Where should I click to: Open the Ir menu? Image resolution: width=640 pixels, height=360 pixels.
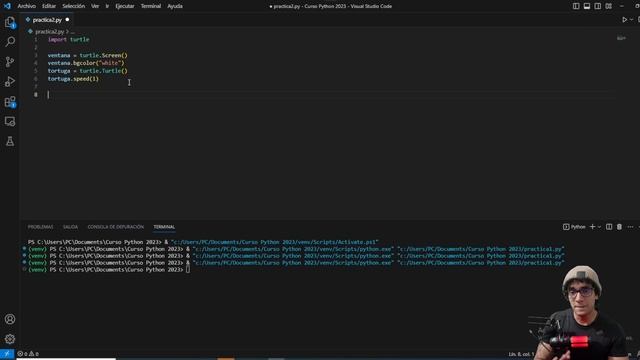(x=107, y=6)
